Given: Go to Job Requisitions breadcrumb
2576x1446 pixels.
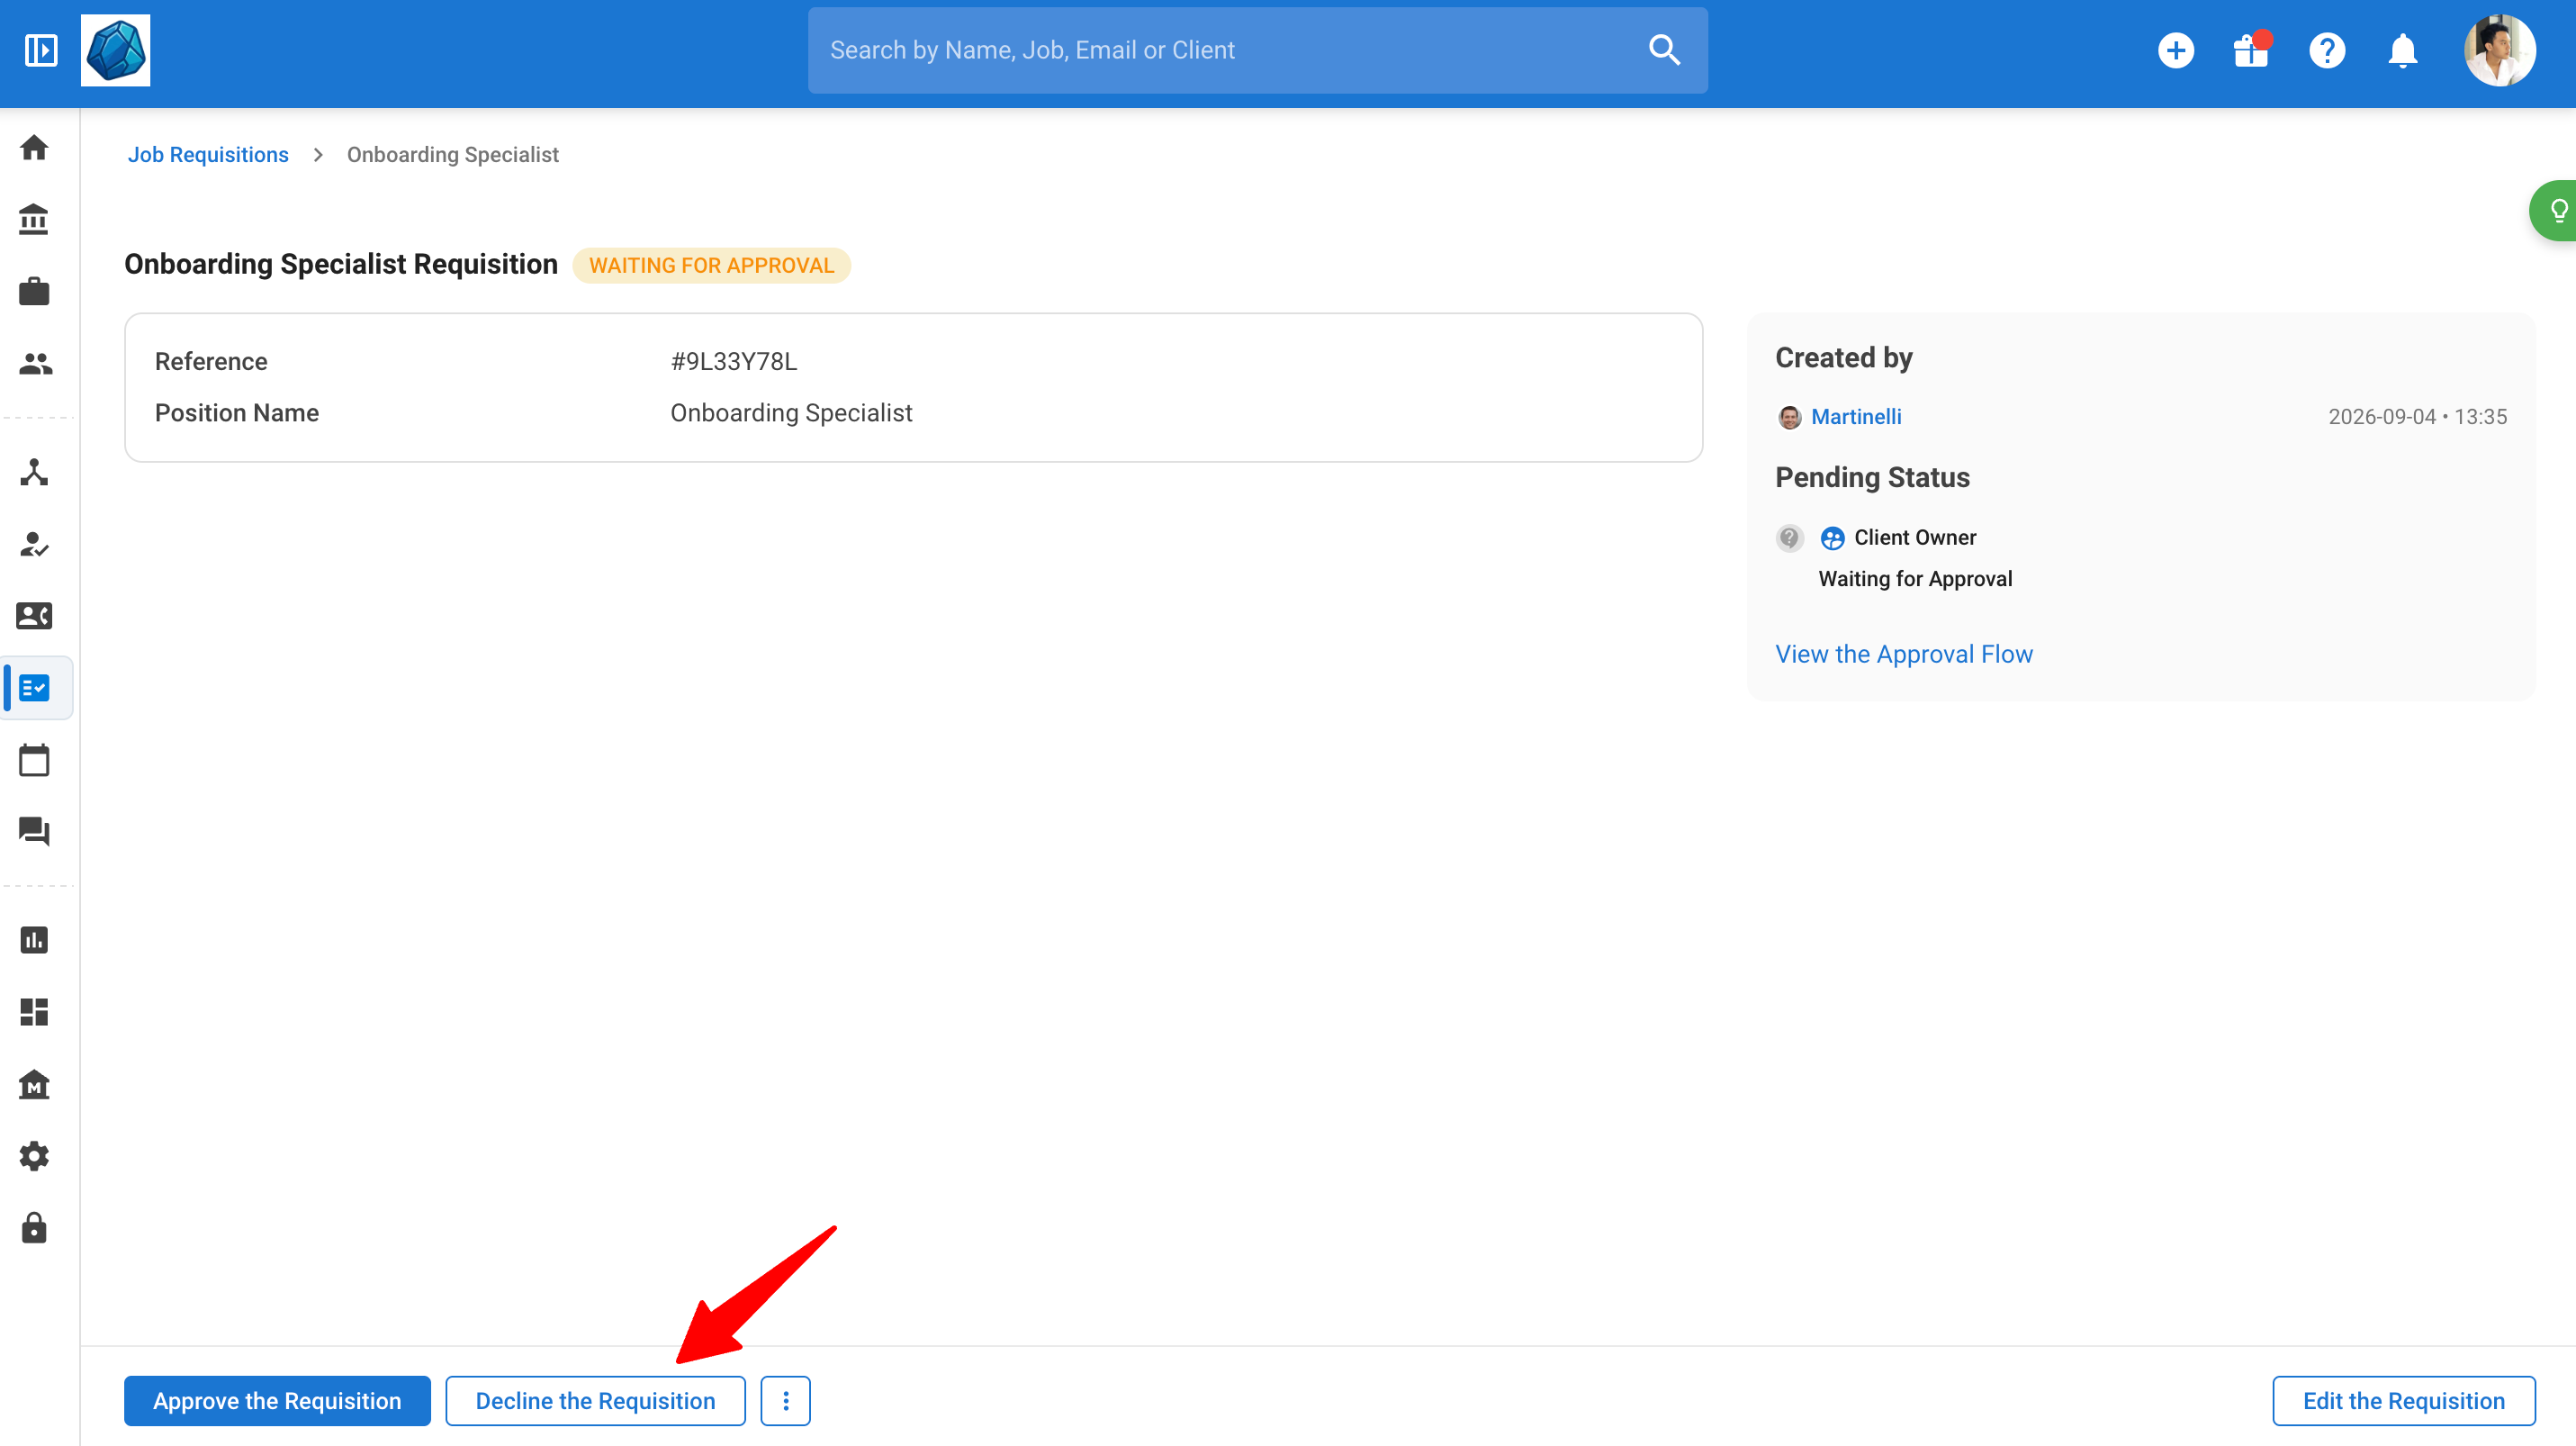Looking at the screenshot, I should click(x=208, y=154).
